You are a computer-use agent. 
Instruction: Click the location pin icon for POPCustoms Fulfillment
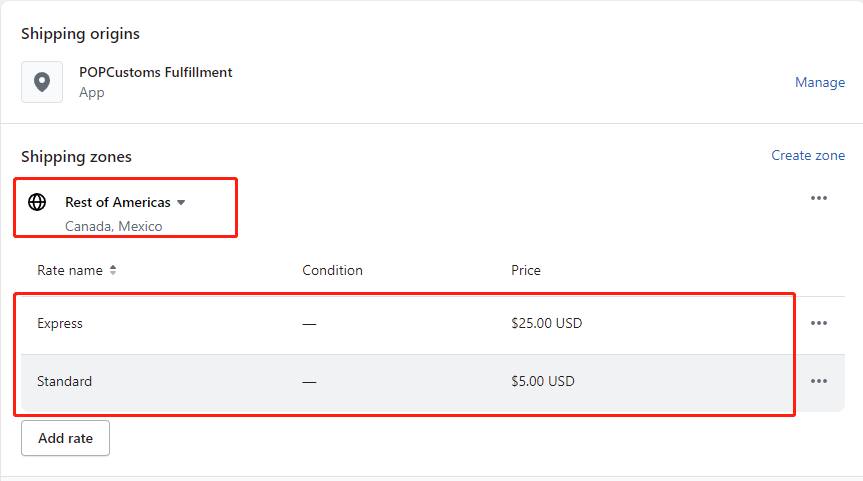42,82
